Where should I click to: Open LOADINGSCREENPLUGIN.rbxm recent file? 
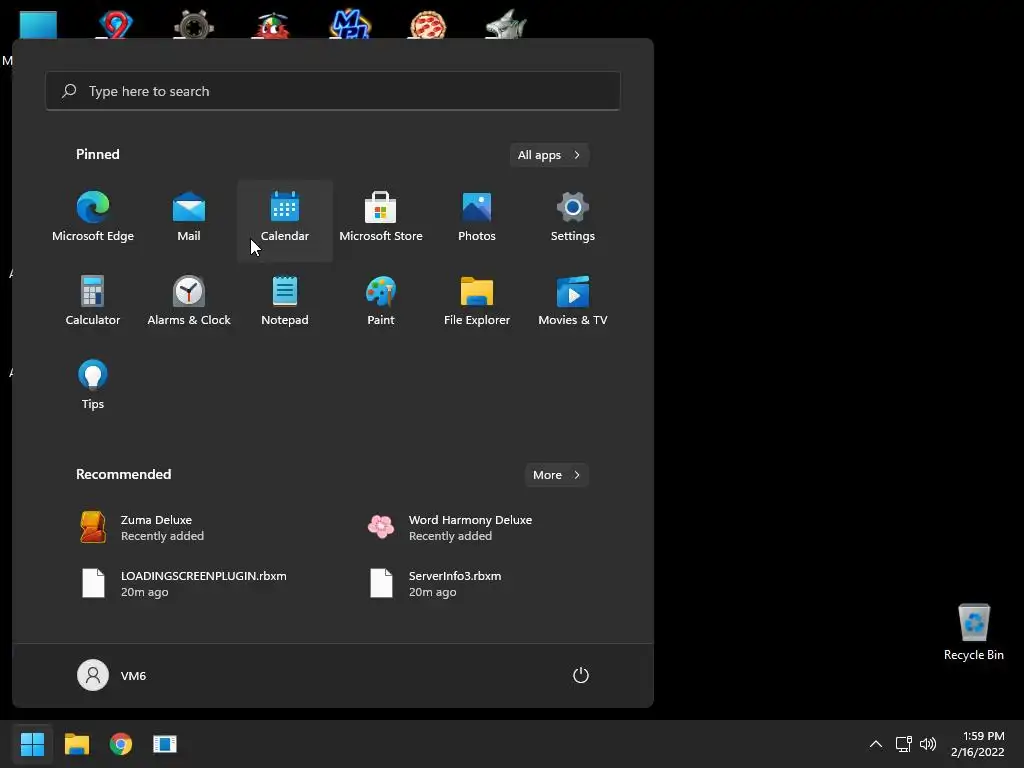[x=189, y=583]
